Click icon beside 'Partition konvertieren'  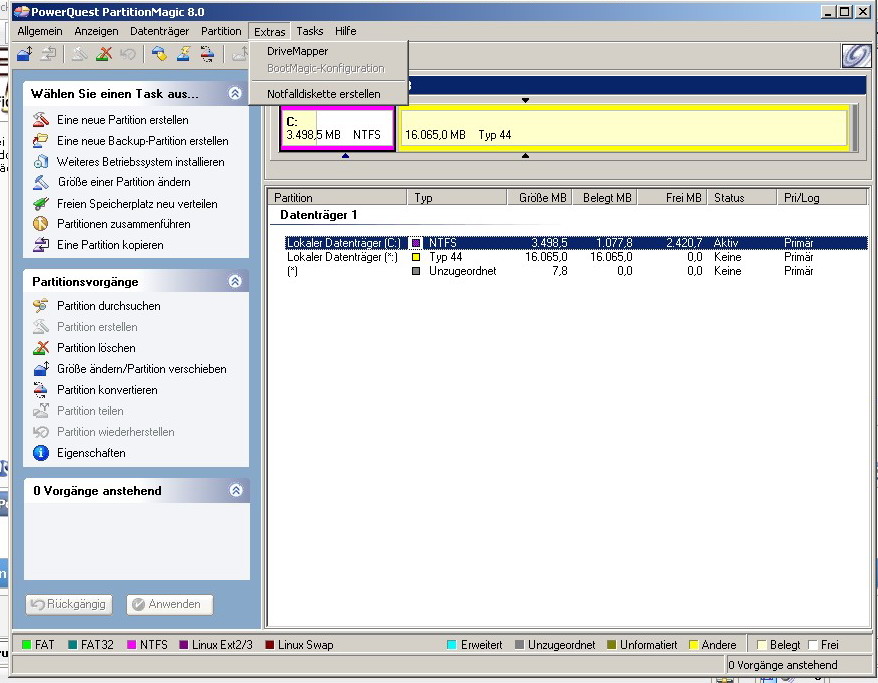41,390
